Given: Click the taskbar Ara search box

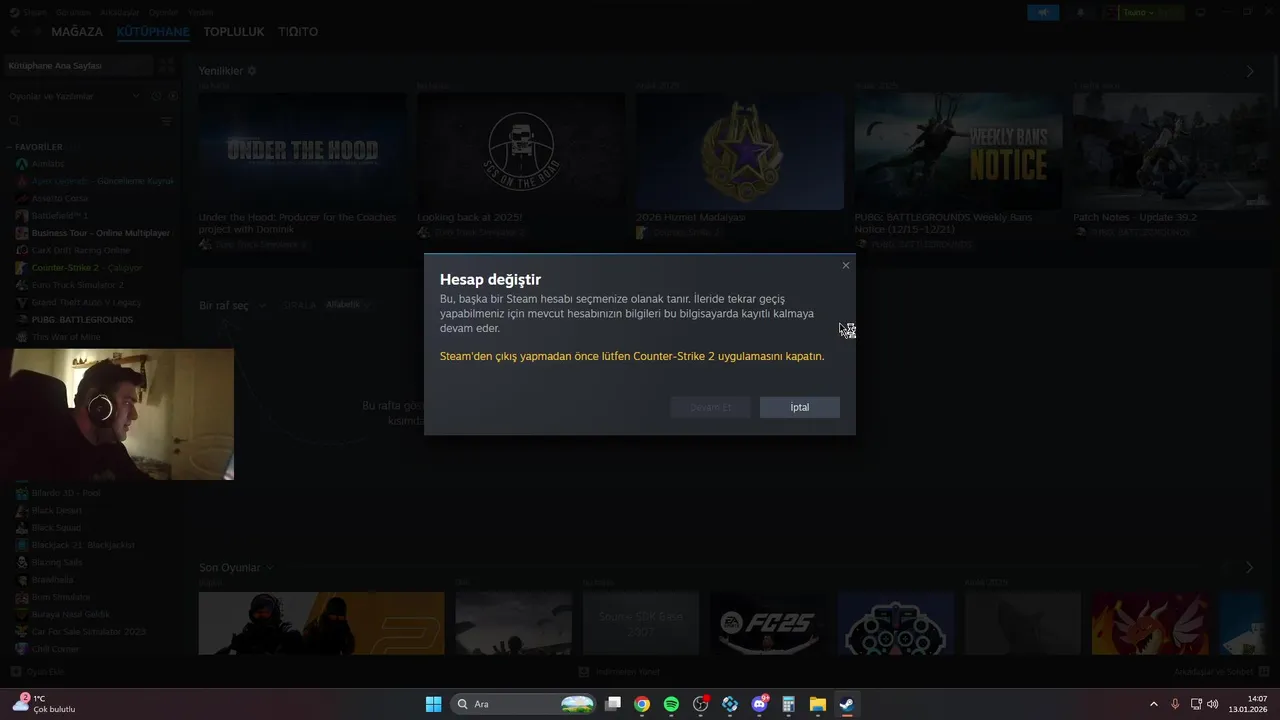Looking at the screenshot, I should point(524,704).
